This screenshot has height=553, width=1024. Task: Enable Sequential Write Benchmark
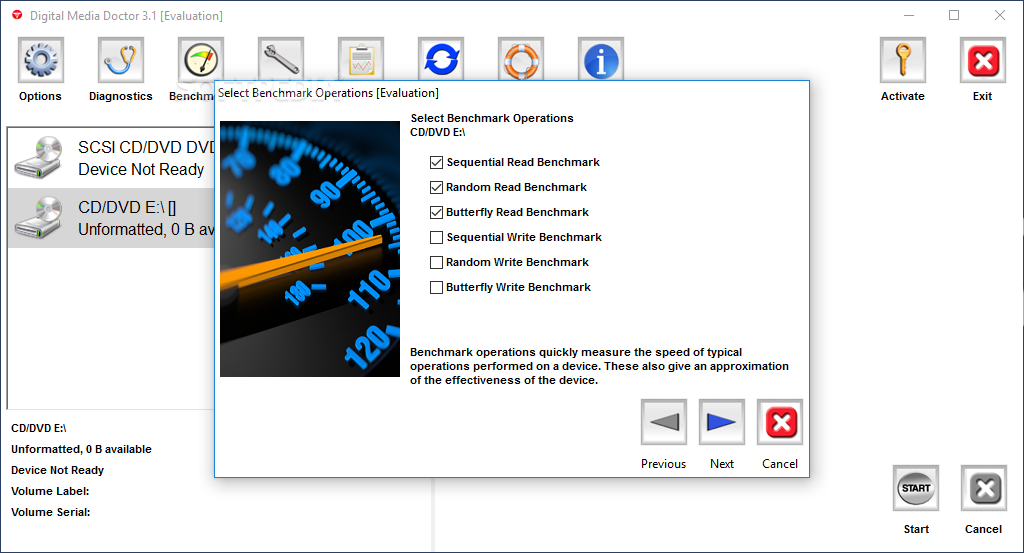click(436, 238)
